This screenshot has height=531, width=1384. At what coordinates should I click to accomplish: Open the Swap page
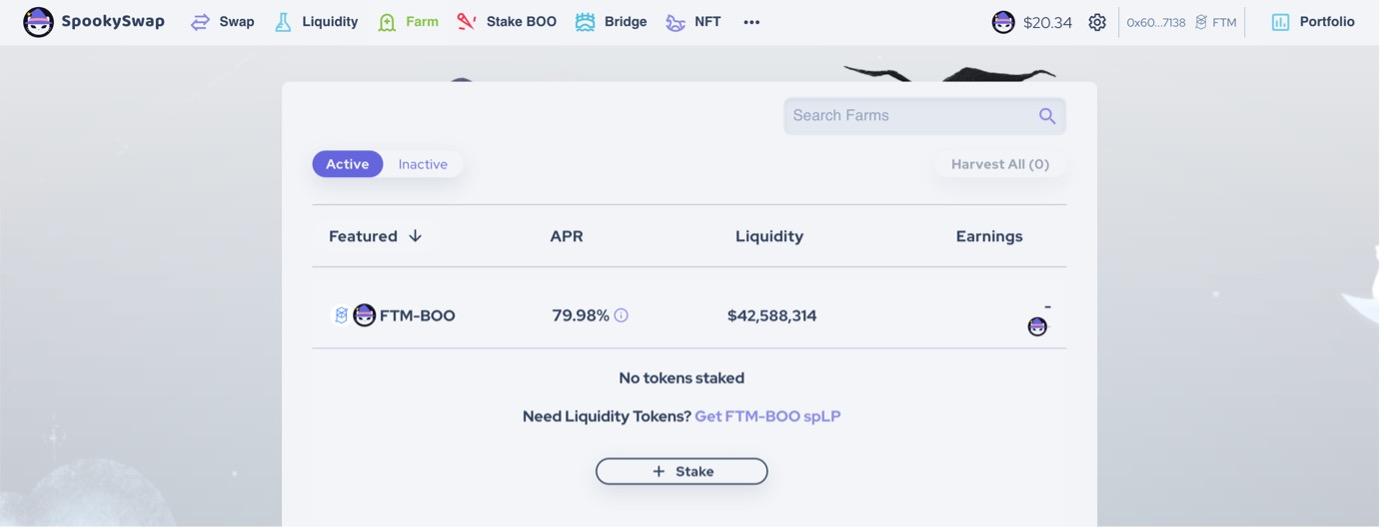click(223, 22)
